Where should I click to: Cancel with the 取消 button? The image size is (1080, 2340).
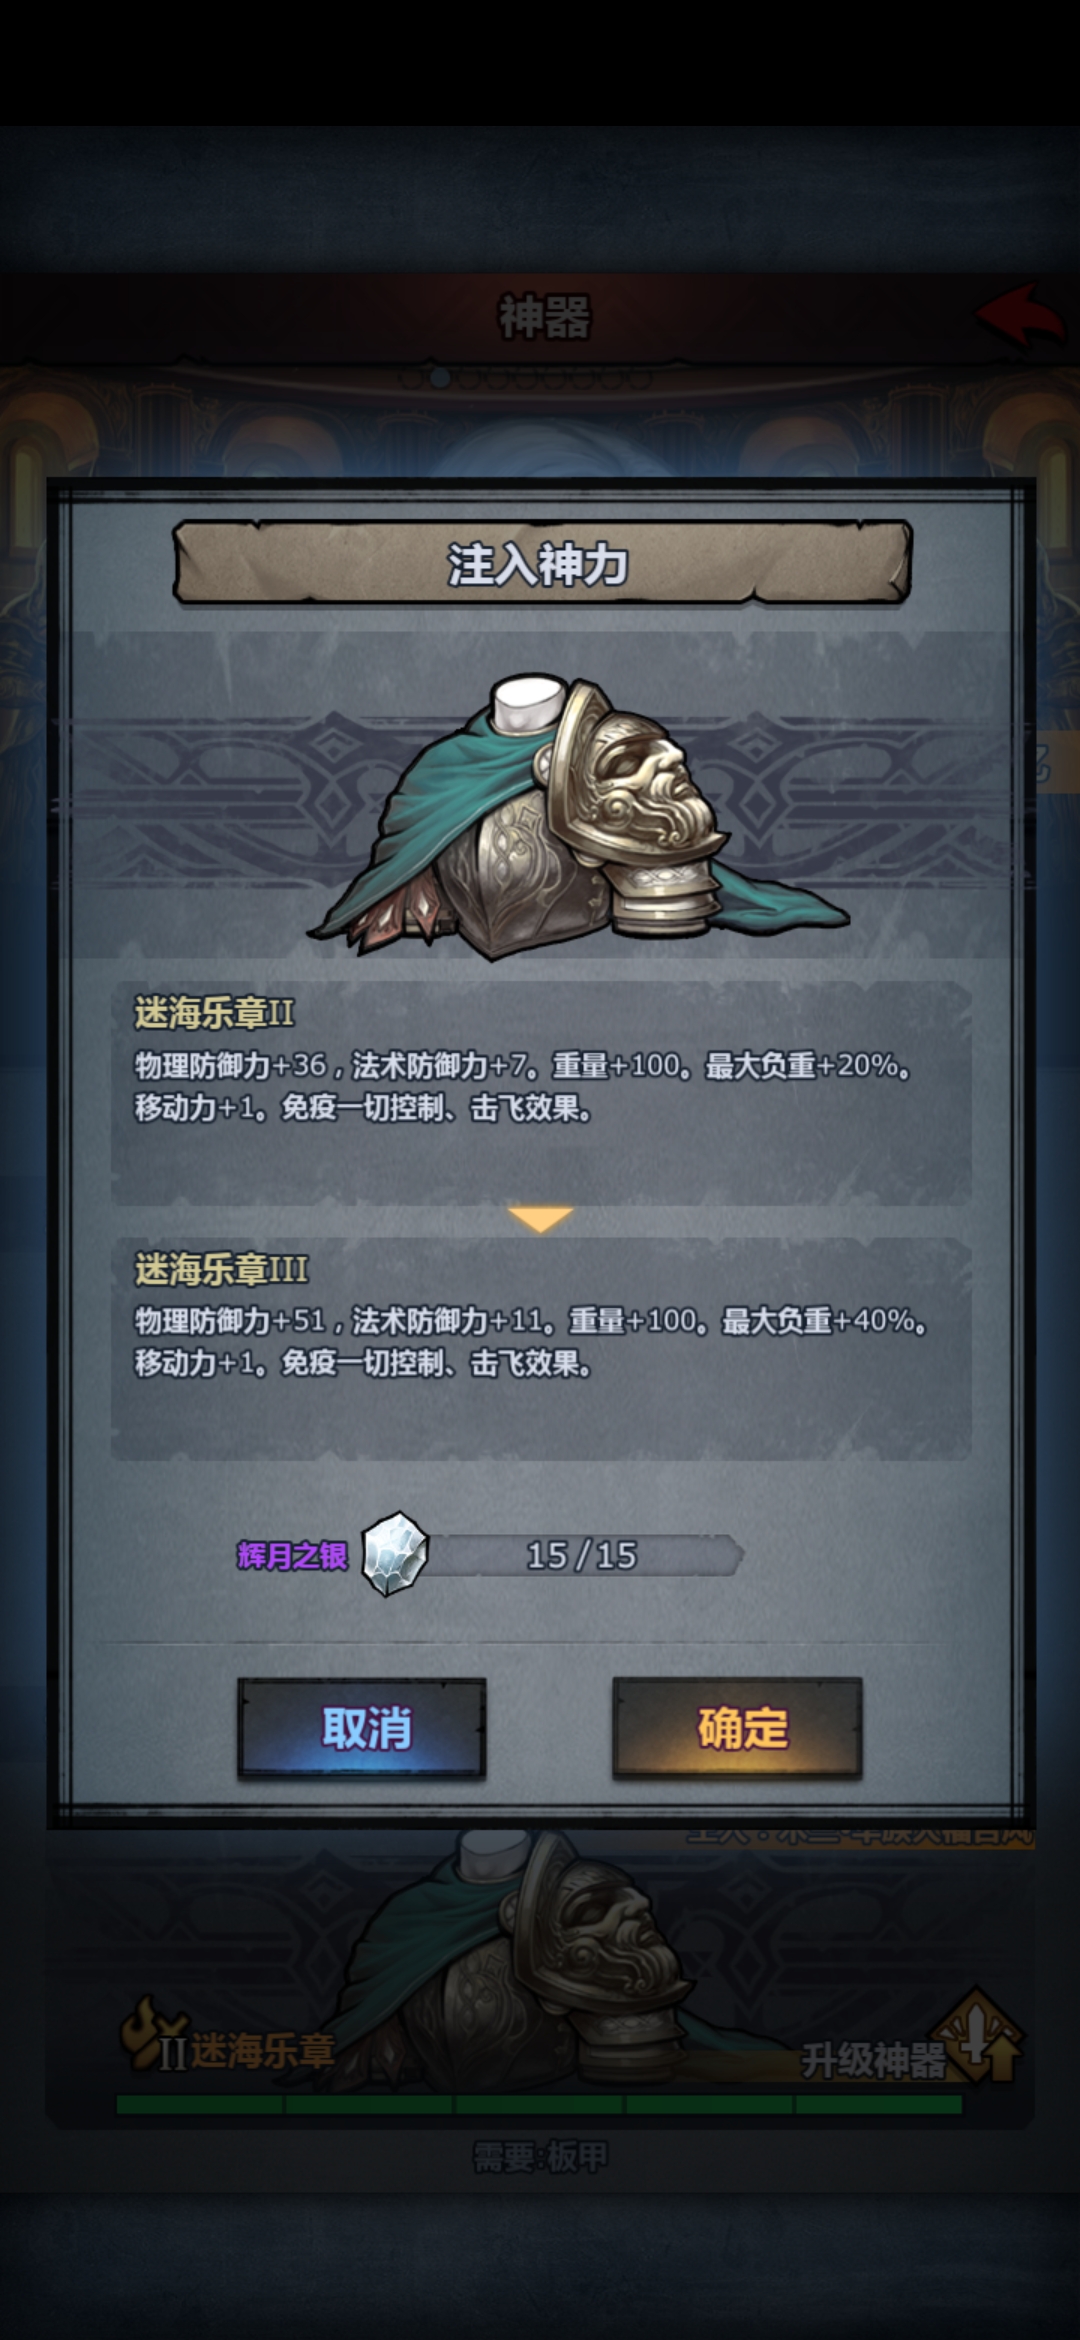pos(362,1727)
